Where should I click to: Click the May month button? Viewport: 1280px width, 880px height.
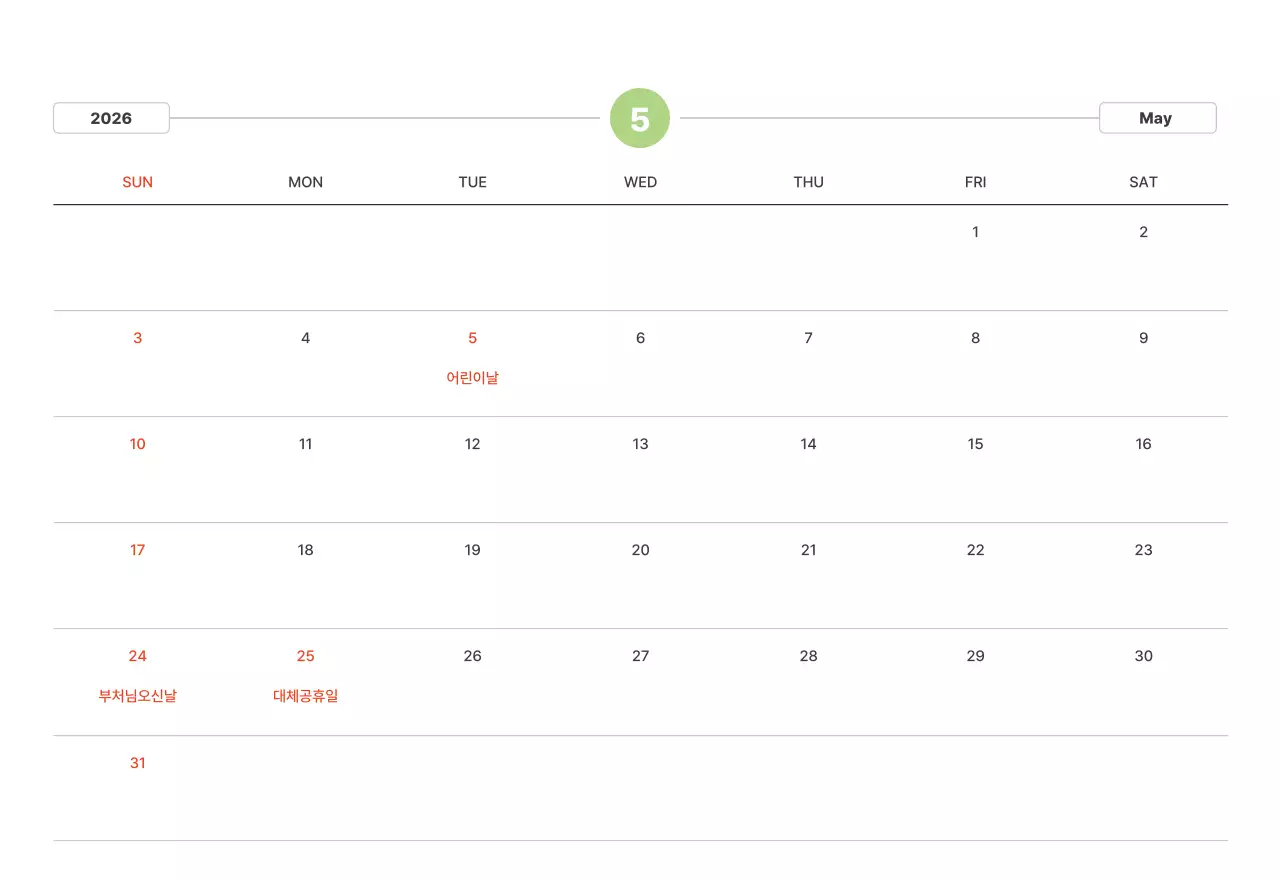tap(1157, 118)
